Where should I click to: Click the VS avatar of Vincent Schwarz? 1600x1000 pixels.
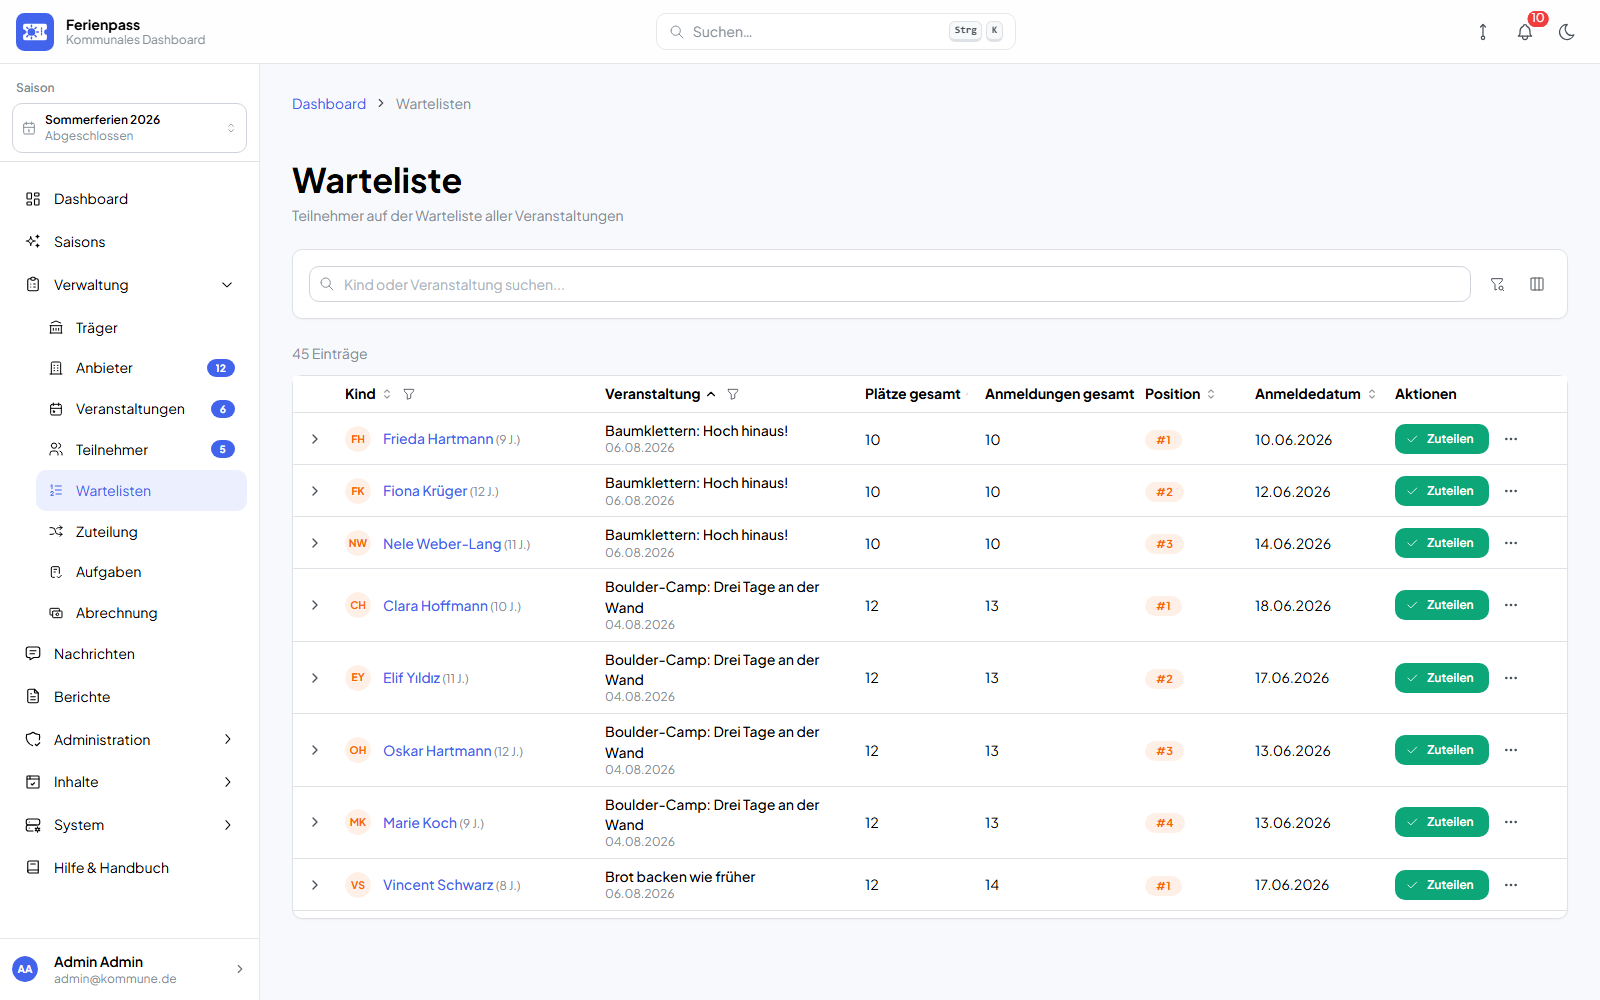[x=358, y=885]
